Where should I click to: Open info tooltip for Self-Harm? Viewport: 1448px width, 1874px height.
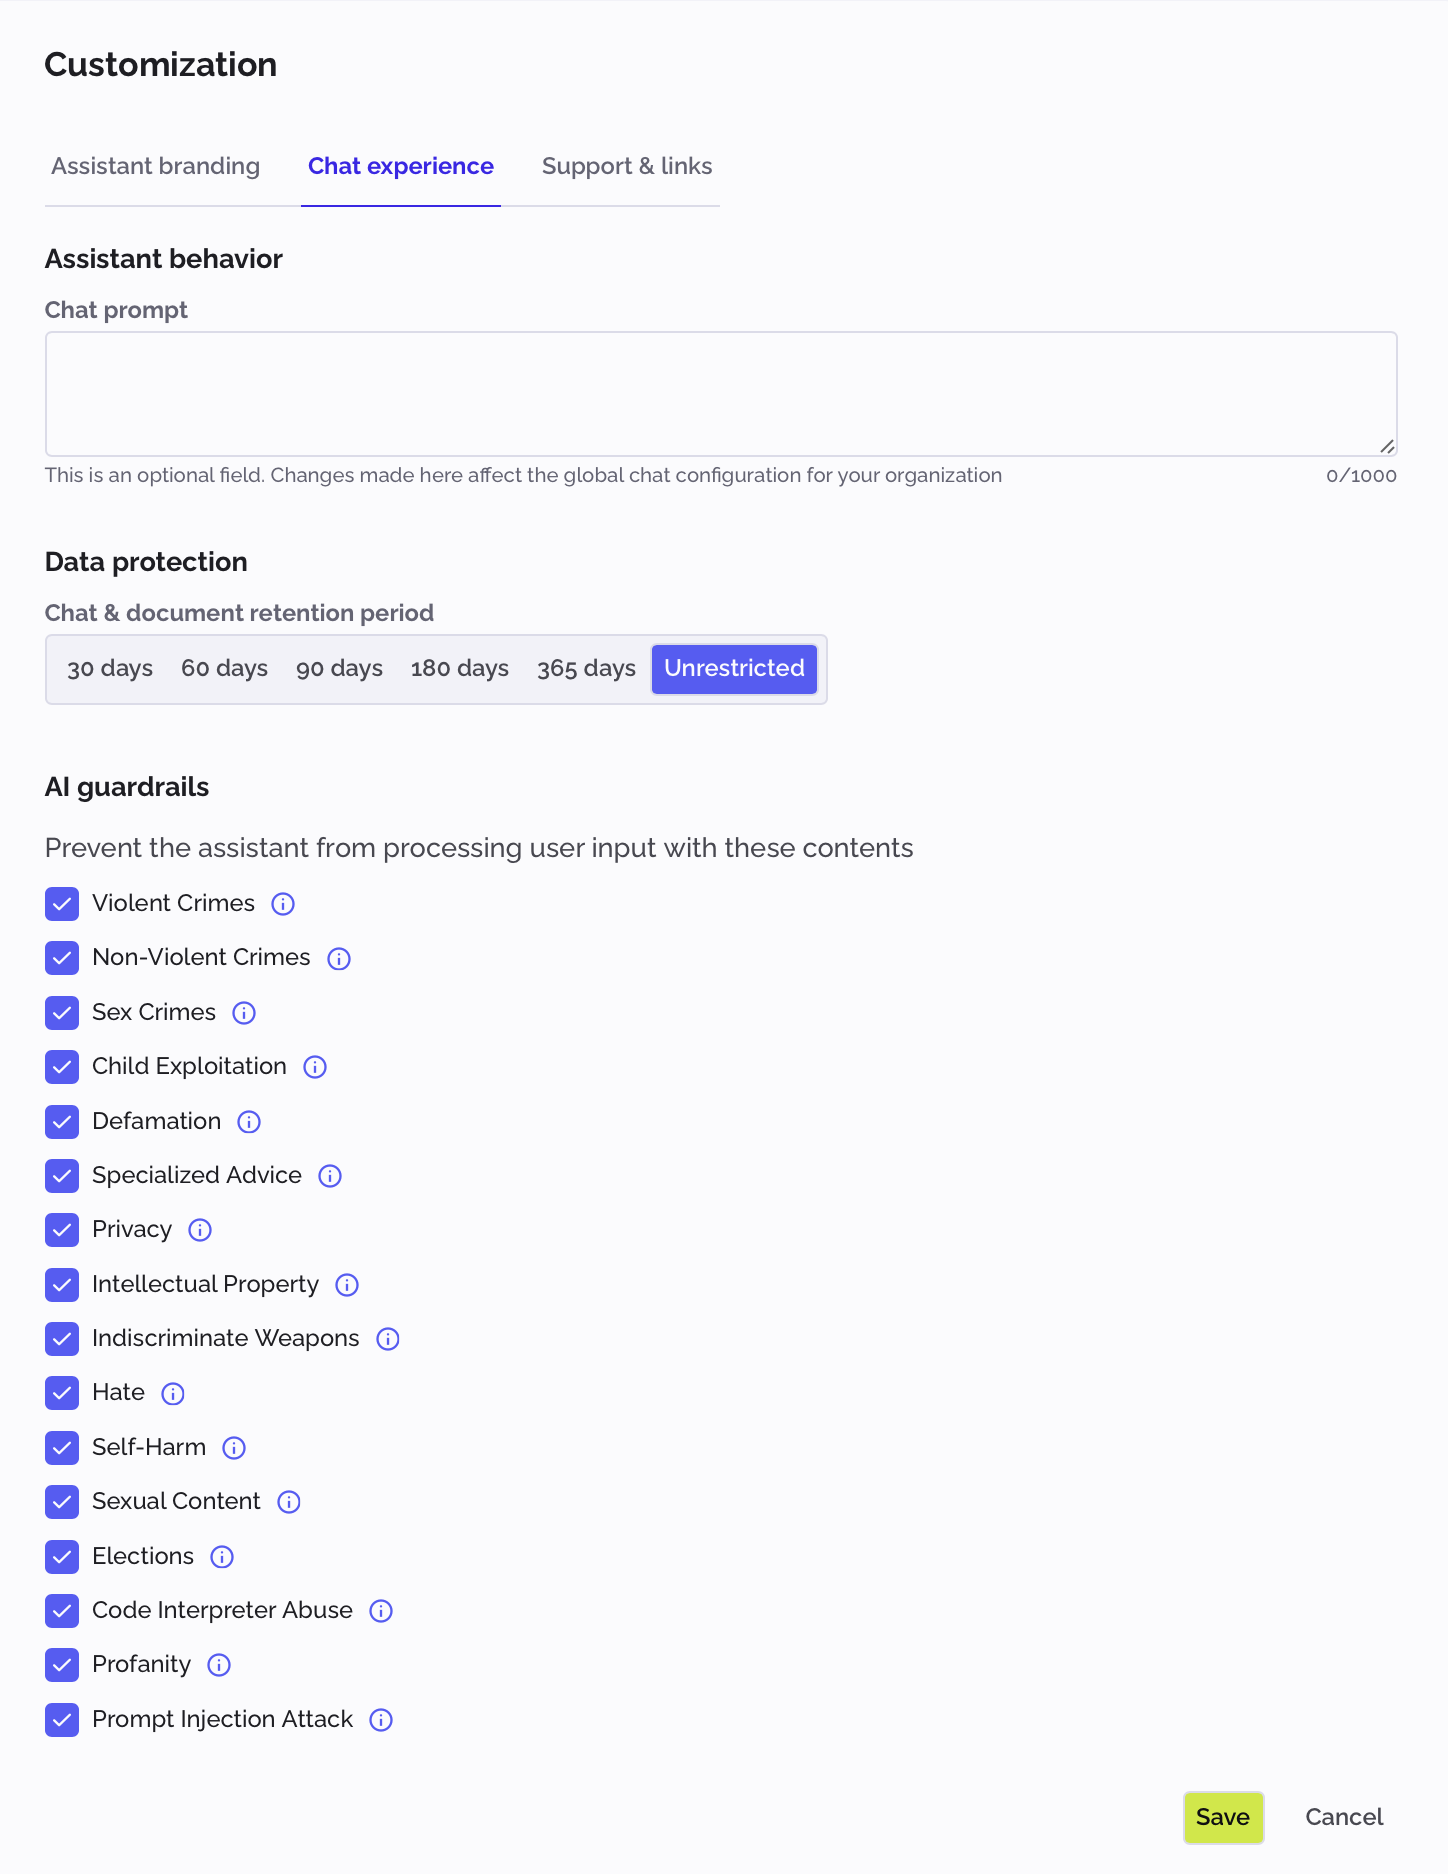[x=233, y=1448]
